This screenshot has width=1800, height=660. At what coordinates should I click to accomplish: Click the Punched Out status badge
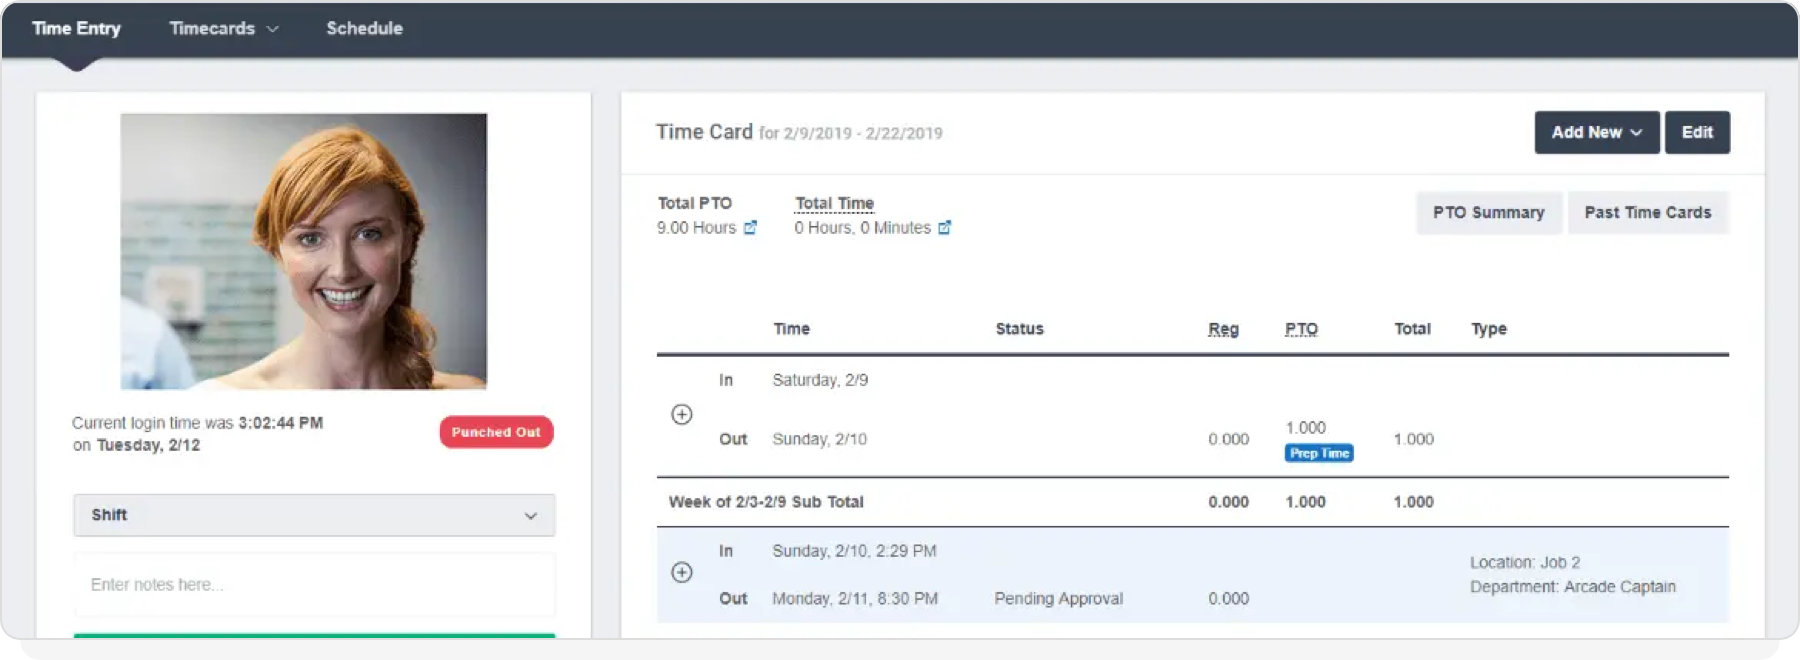point(496,432)
